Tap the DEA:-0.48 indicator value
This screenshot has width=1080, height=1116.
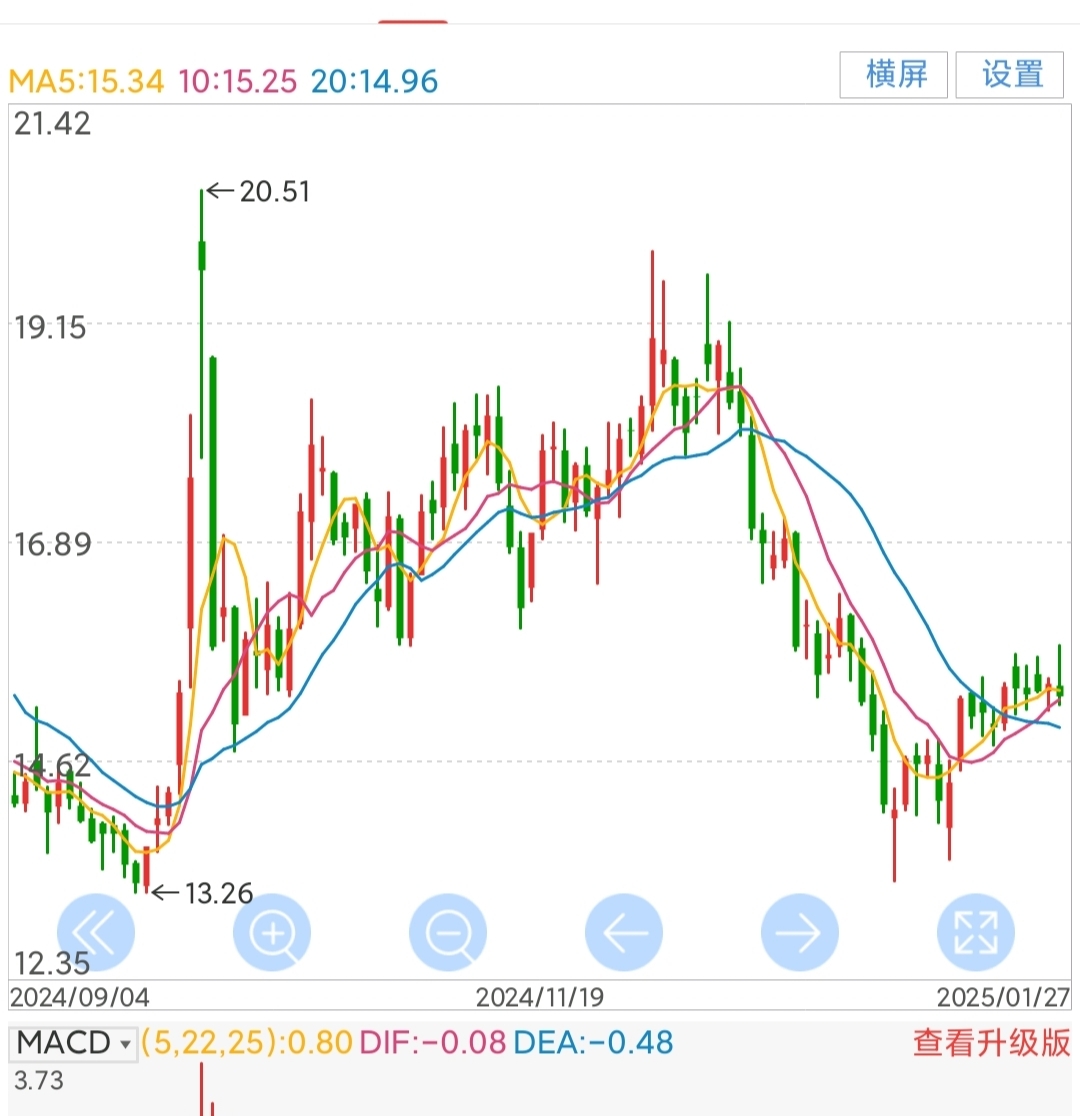pos(593,1043)
